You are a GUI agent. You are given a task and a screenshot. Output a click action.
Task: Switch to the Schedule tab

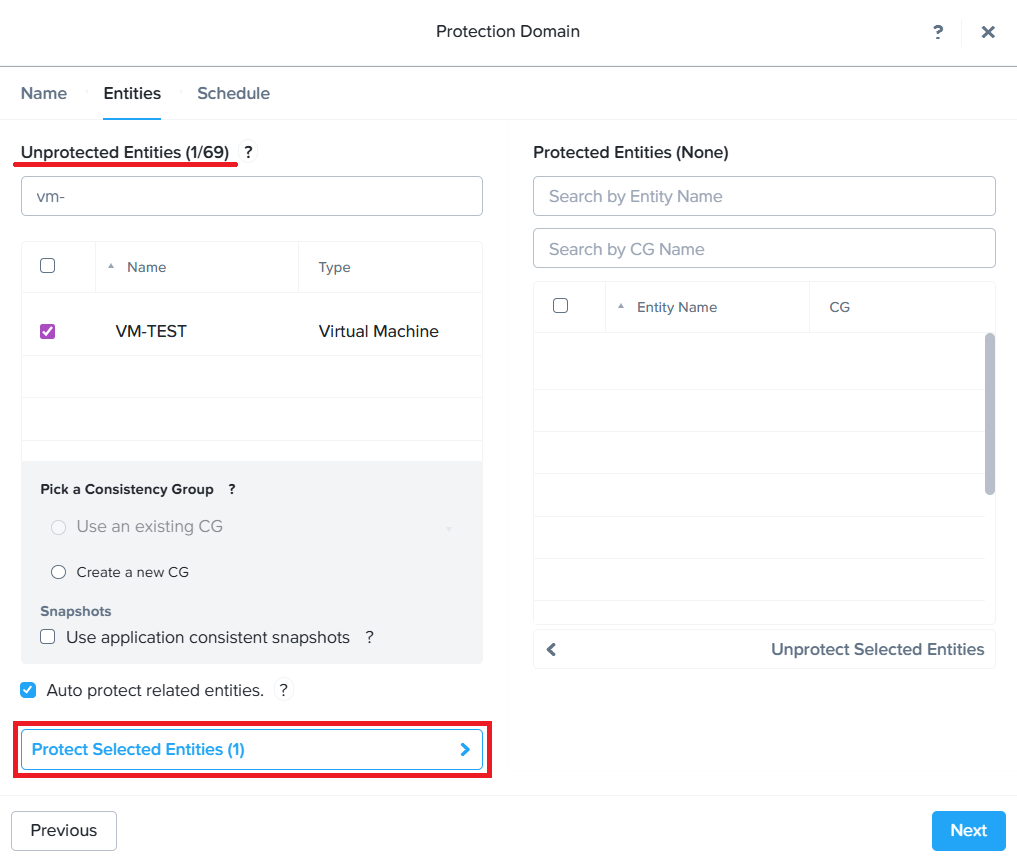click(x=233, y=93)
